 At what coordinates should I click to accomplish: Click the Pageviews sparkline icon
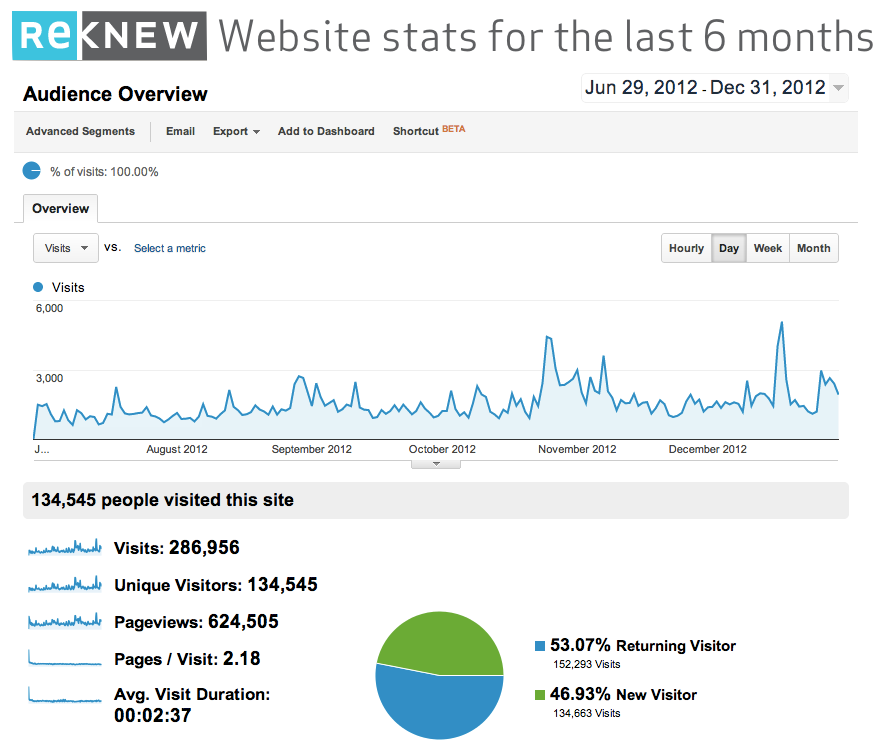tap(65, 621)
